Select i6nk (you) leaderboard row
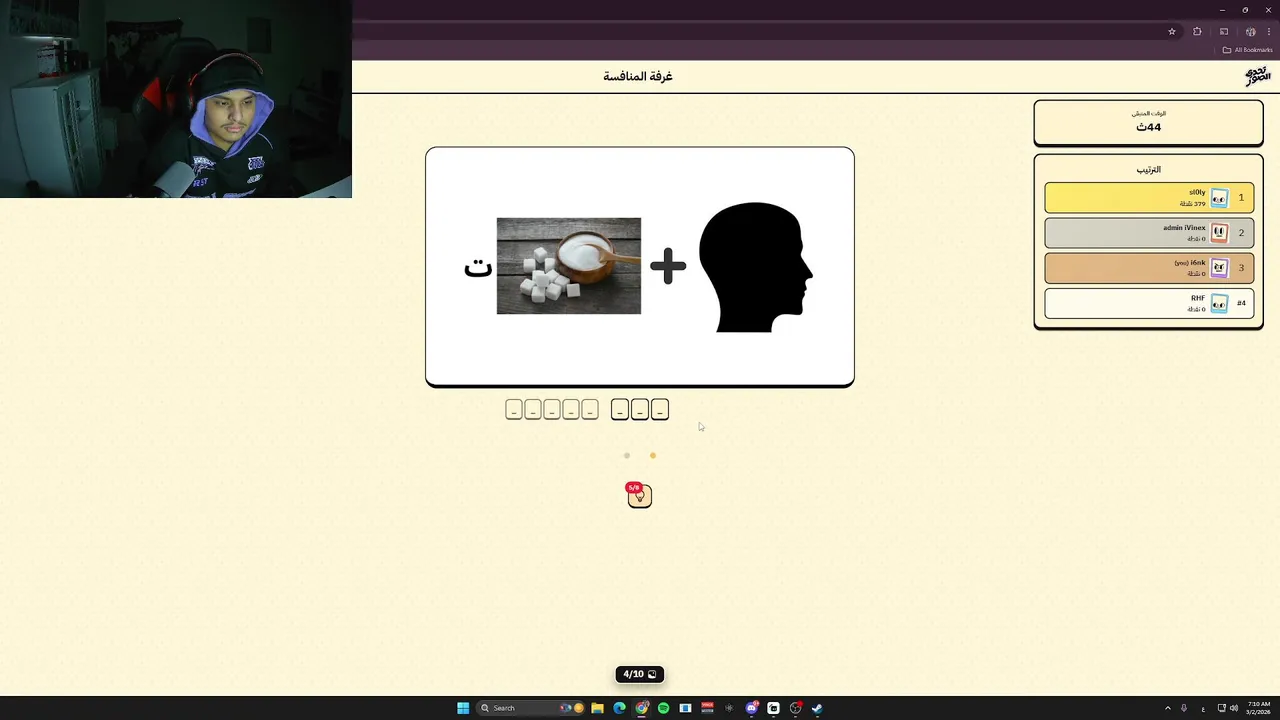 1149,268
